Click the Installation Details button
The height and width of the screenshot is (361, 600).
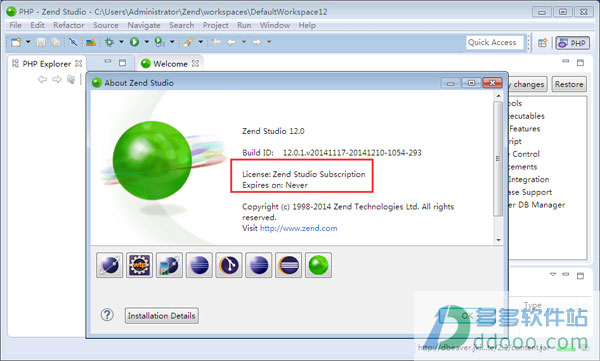[x=161, y=315]
